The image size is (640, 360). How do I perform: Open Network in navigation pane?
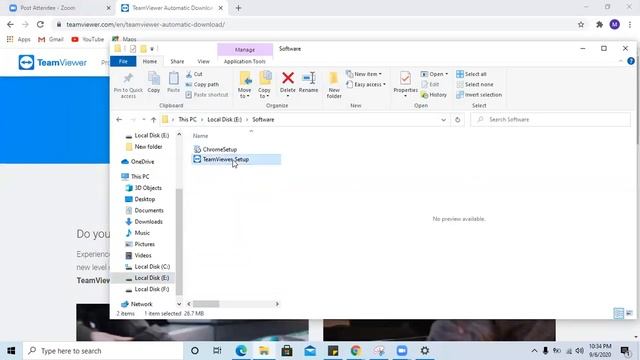click(x=137, y=304)
